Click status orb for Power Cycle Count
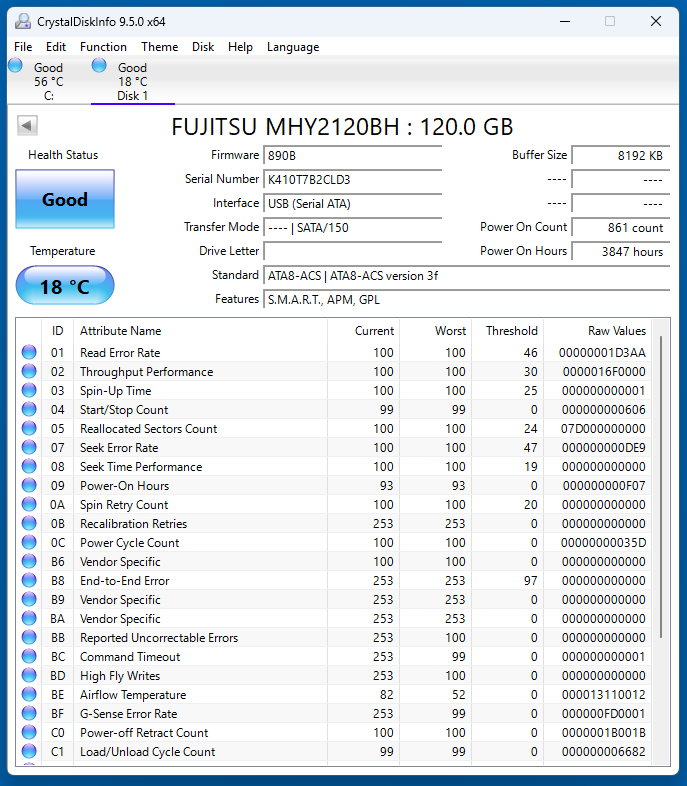687x786 pixels. (29, 542)
